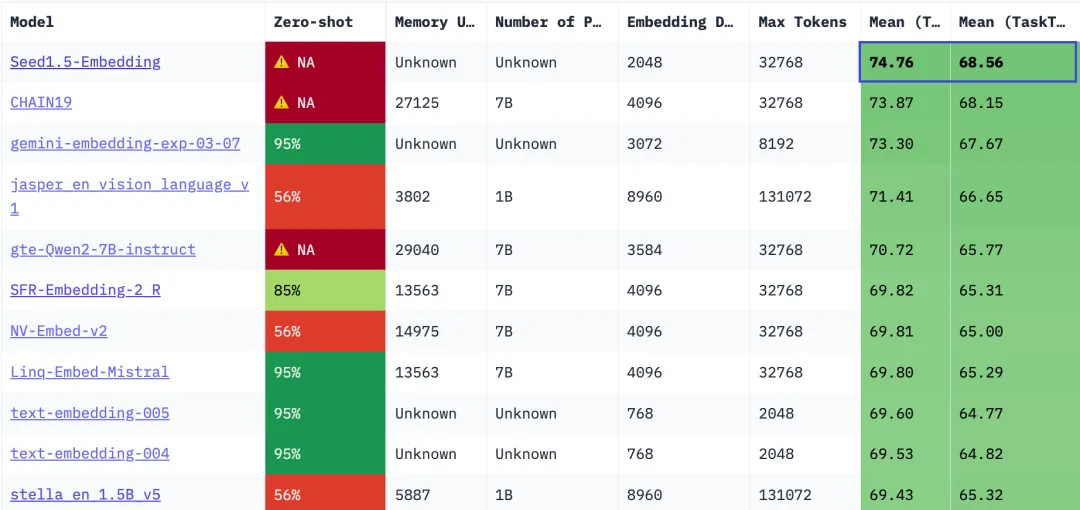Visit the NV-Embed-v2 model page
Screen dimensions: 1080x510
(x=59, y=331)
